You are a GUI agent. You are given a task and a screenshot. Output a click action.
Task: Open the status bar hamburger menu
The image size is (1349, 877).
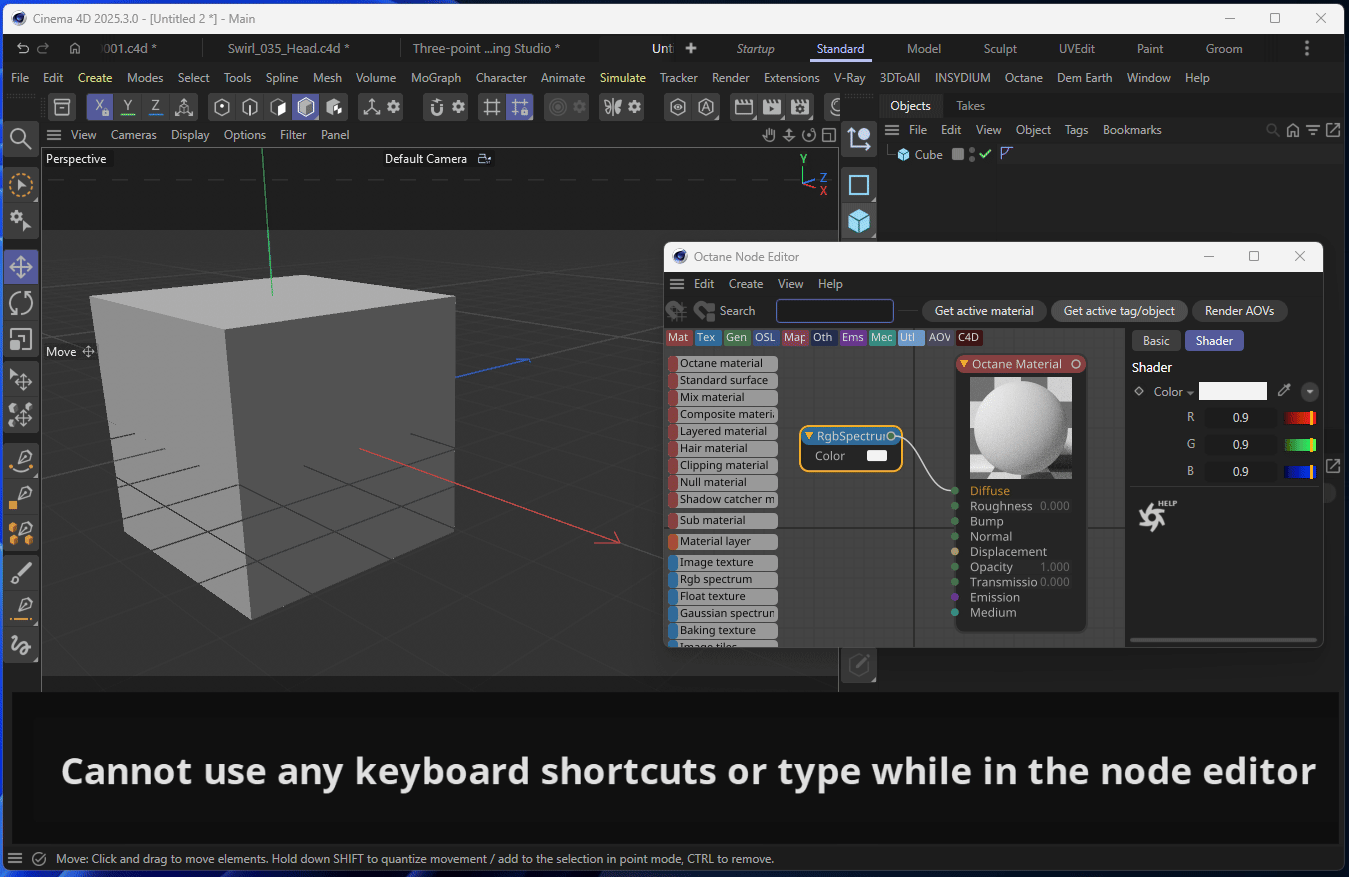coord(15,859)
